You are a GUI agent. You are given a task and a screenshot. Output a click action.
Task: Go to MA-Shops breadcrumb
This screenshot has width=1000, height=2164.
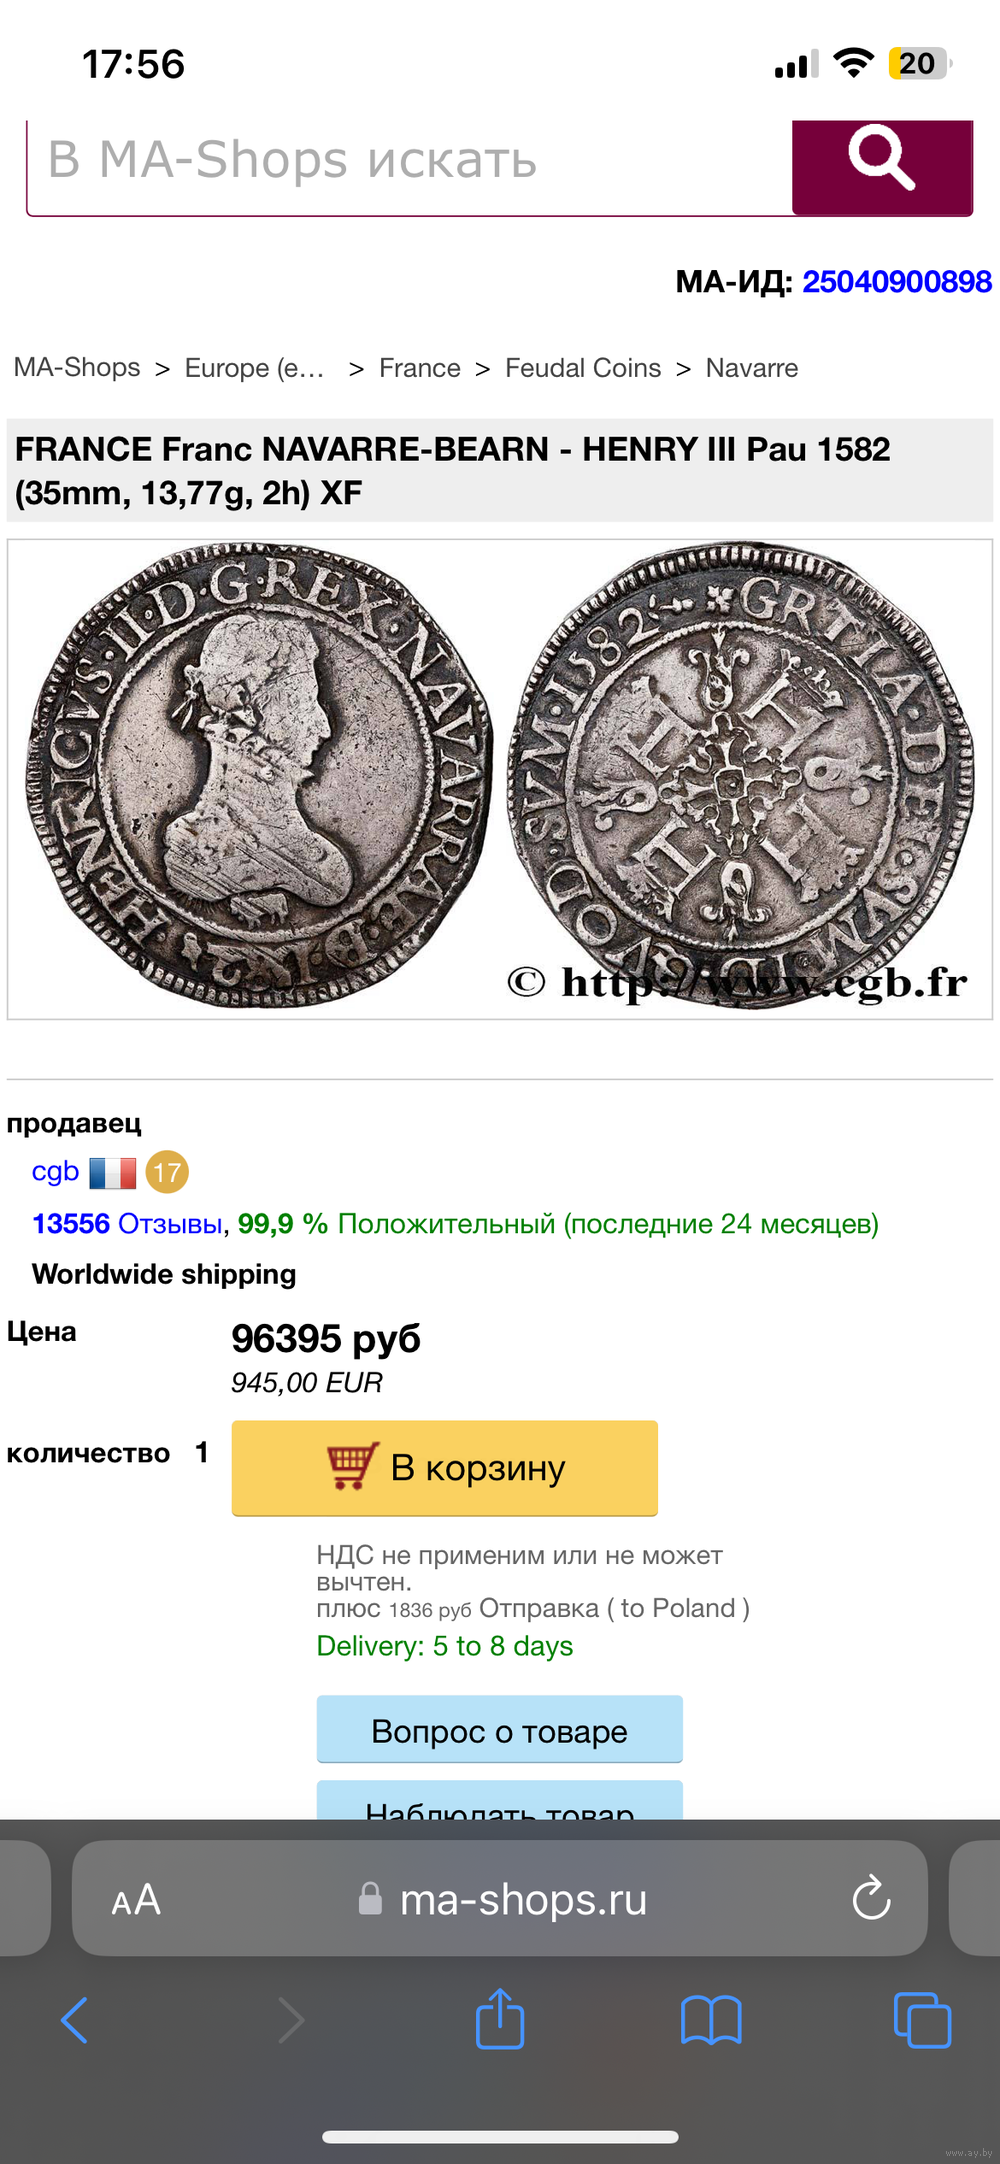click(77, 368)
